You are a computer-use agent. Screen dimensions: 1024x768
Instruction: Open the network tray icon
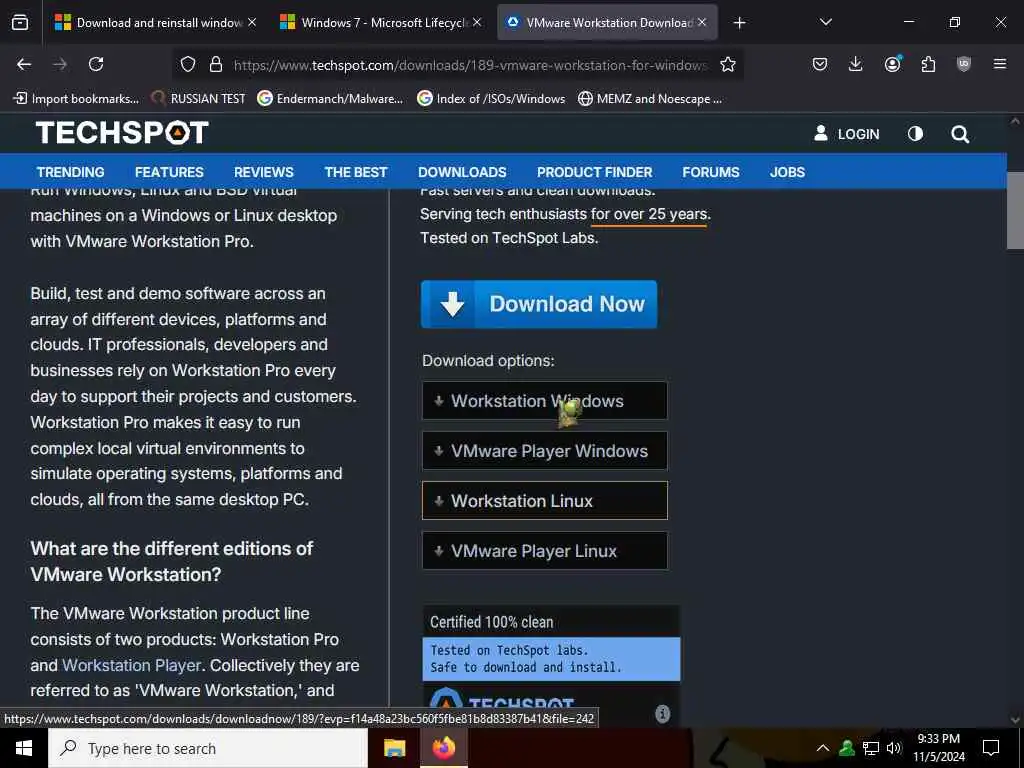tap(871, 748)
